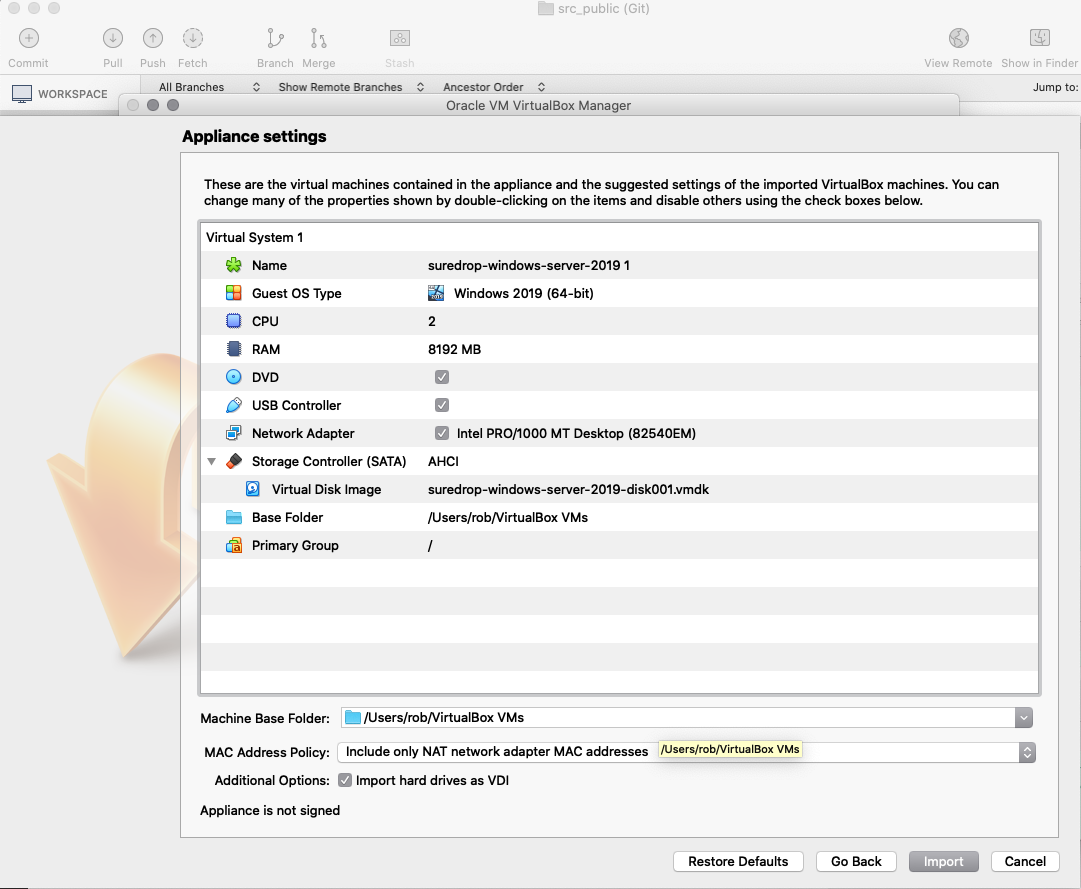This screenshot has width=1081, height=889.
Task: Click the Cancel button
Action: tap(1025, 861)
